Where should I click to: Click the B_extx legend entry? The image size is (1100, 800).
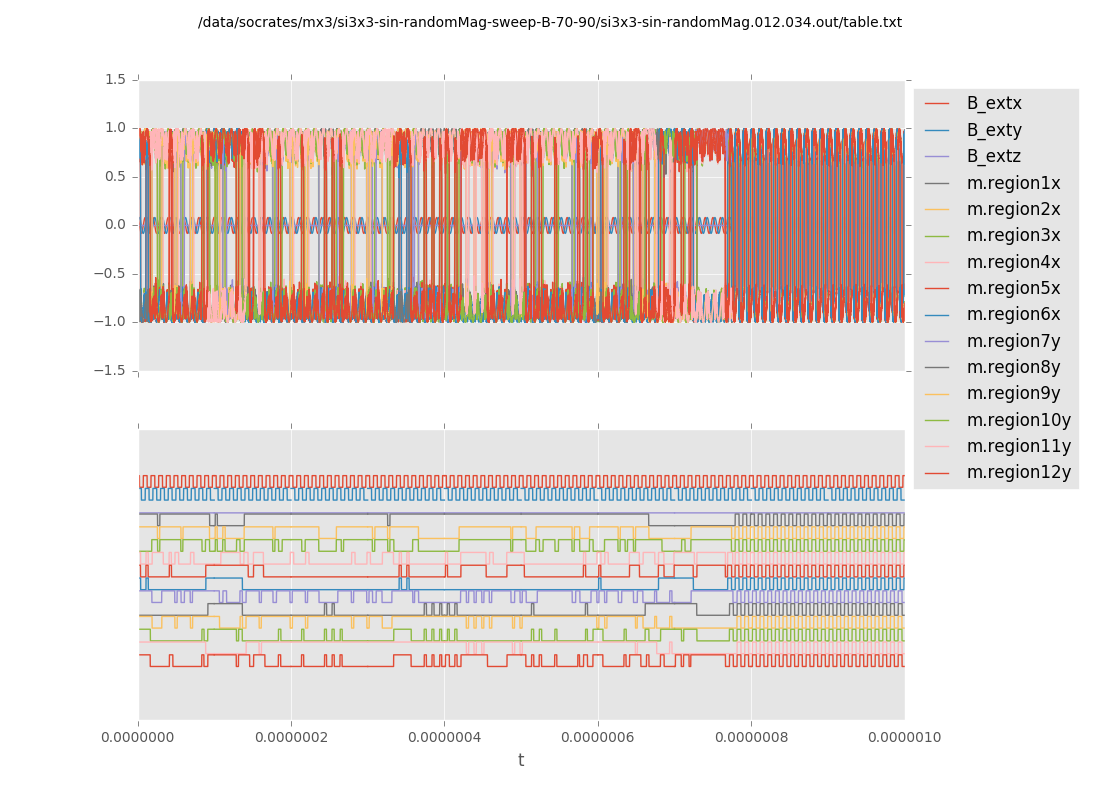(x=993, y=103)
